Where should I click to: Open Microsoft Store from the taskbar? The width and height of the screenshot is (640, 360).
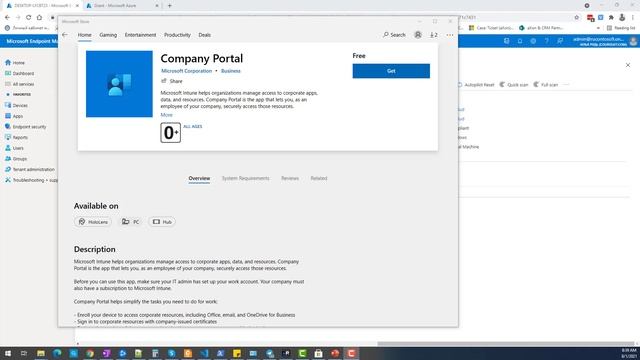318,353
